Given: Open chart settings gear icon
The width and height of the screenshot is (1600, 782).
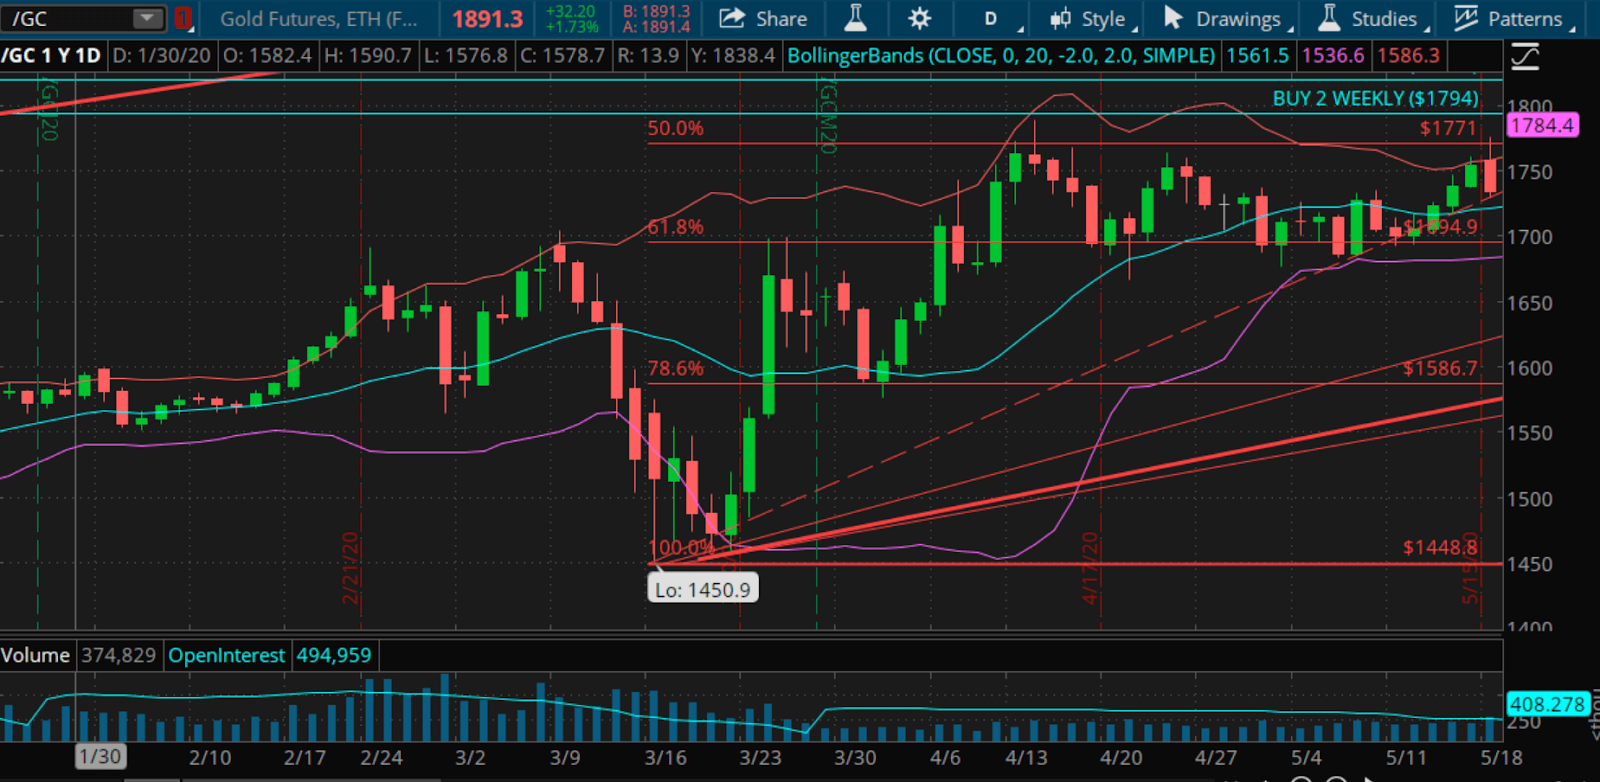Looking at the screenshot, I should [x=919, y=18].
